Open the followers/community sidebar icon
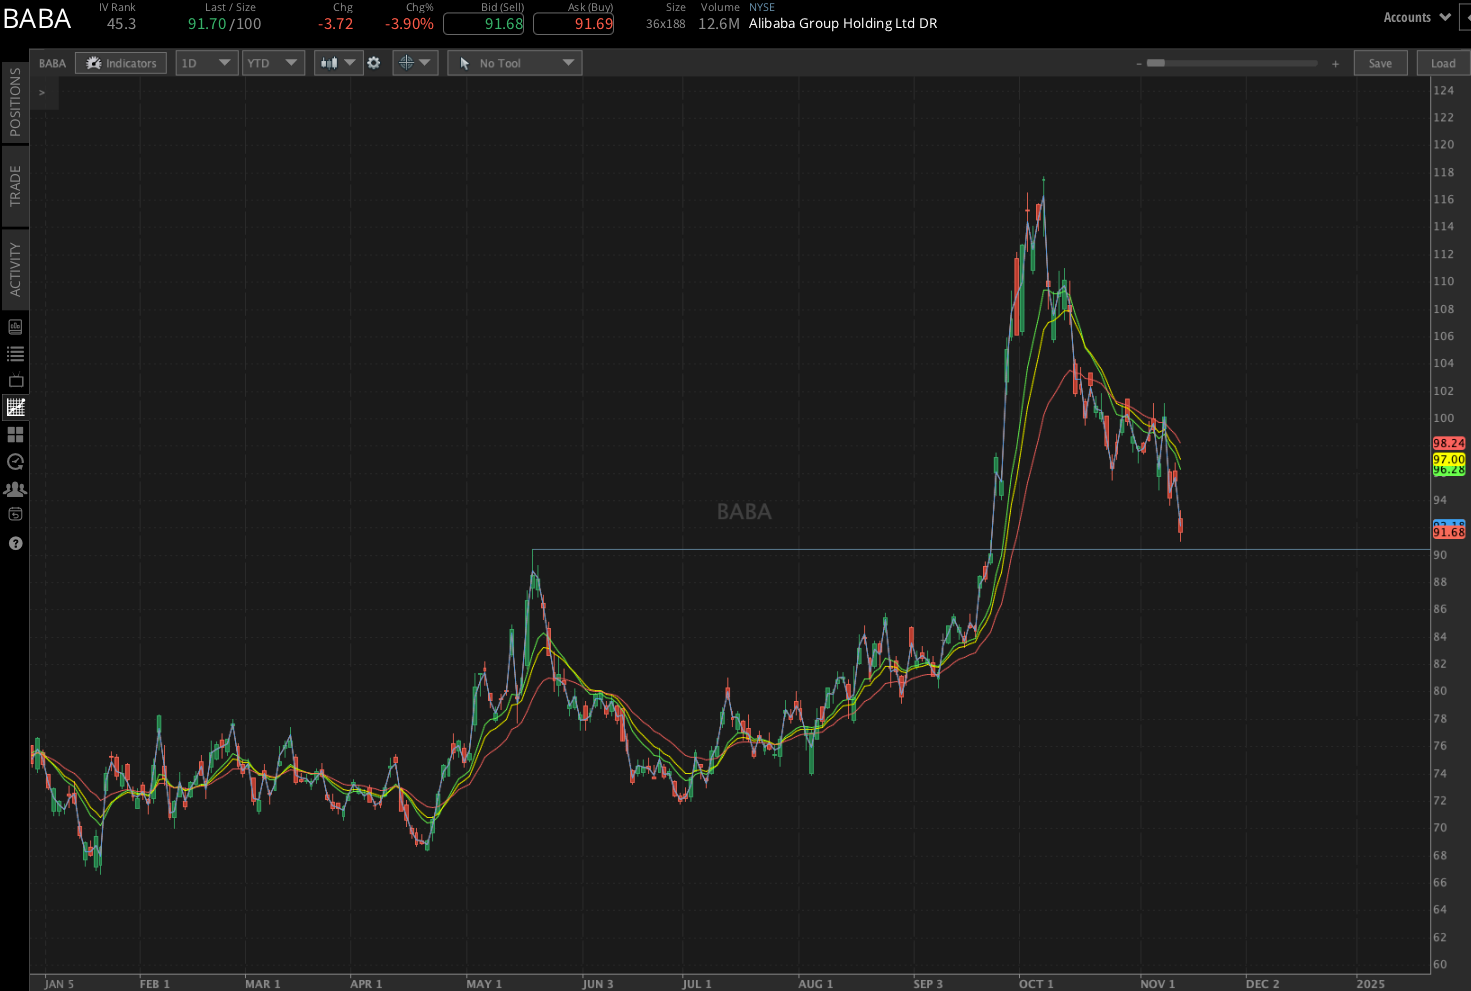The width and height of the screenshot is (1471, 991). 14,489
